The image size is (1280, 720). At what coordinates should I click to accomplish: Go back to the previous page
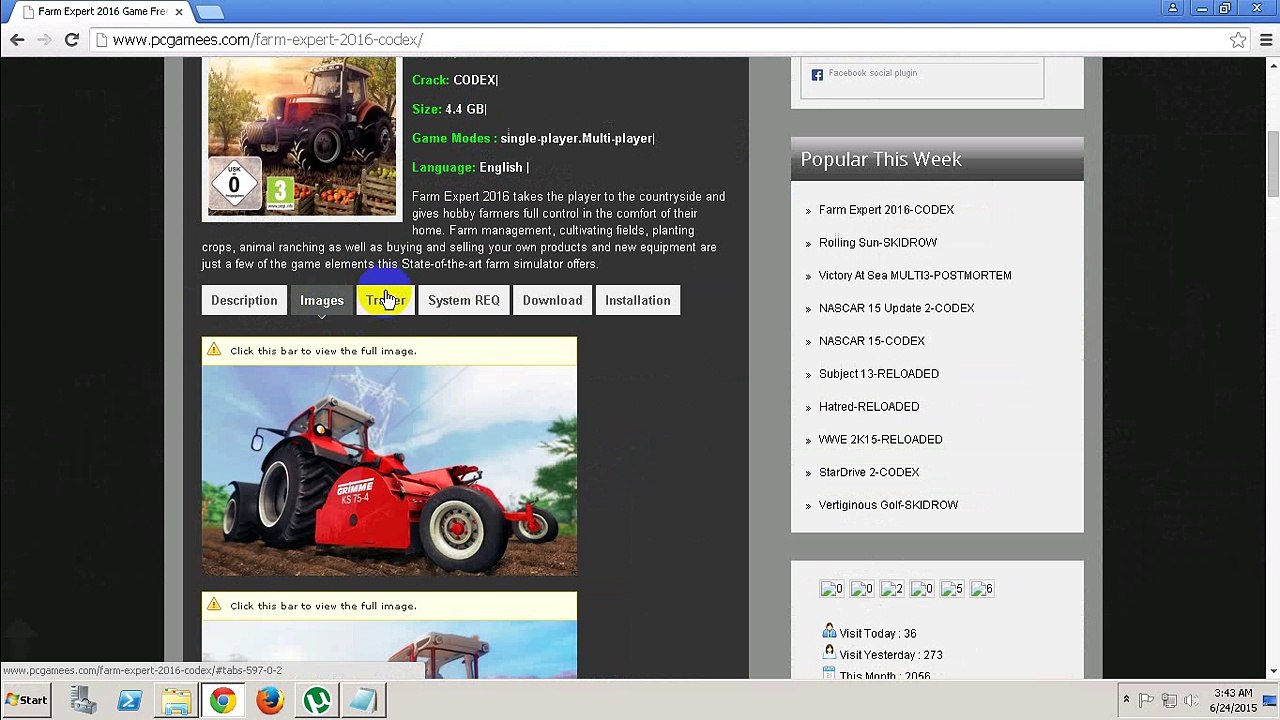pos(17,40)
